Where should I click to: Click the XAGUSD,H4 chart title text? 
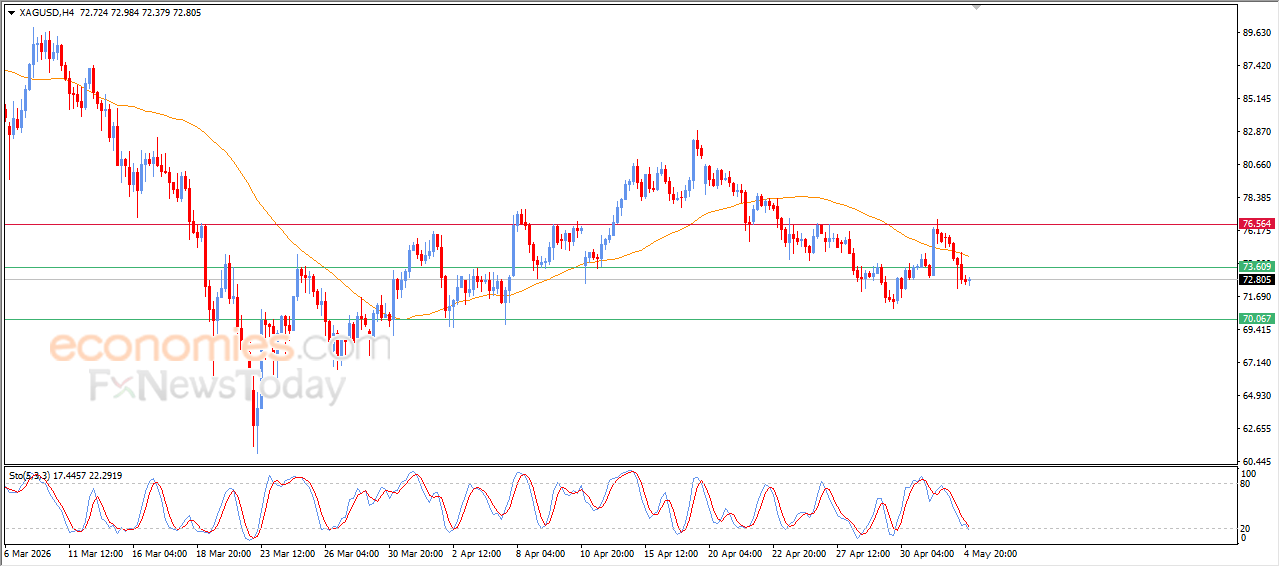pos(46,13)
